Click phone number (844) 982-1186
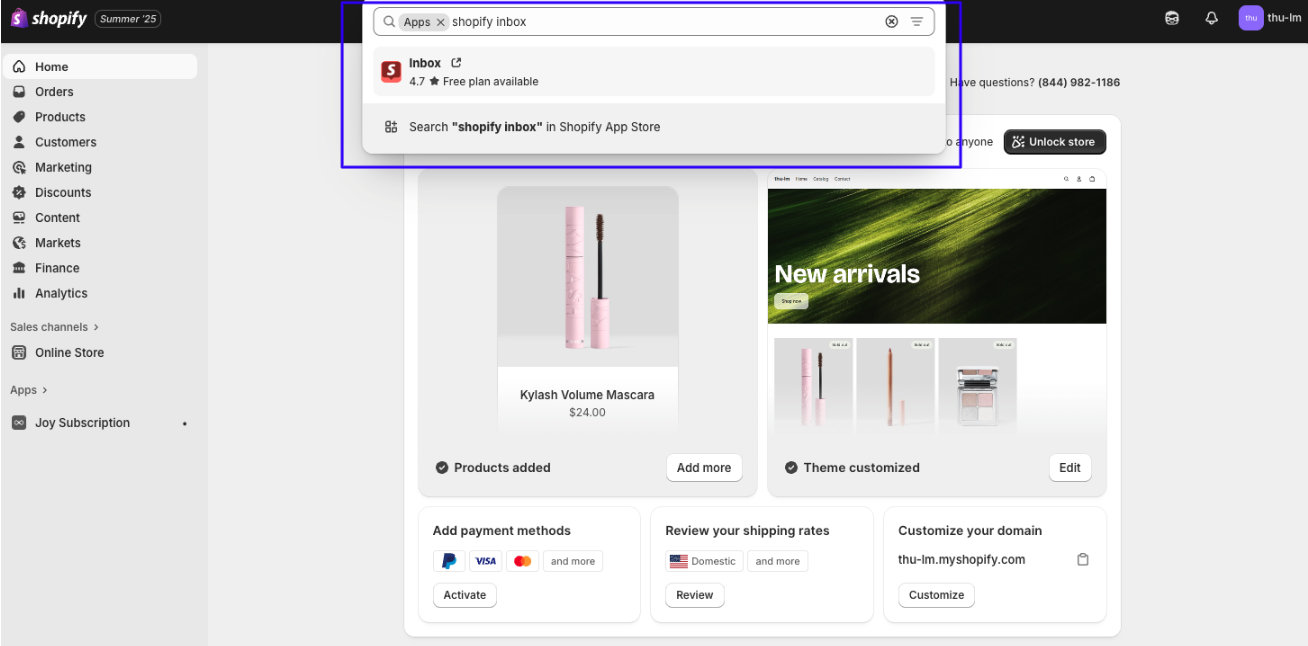 click(1079, 82)
